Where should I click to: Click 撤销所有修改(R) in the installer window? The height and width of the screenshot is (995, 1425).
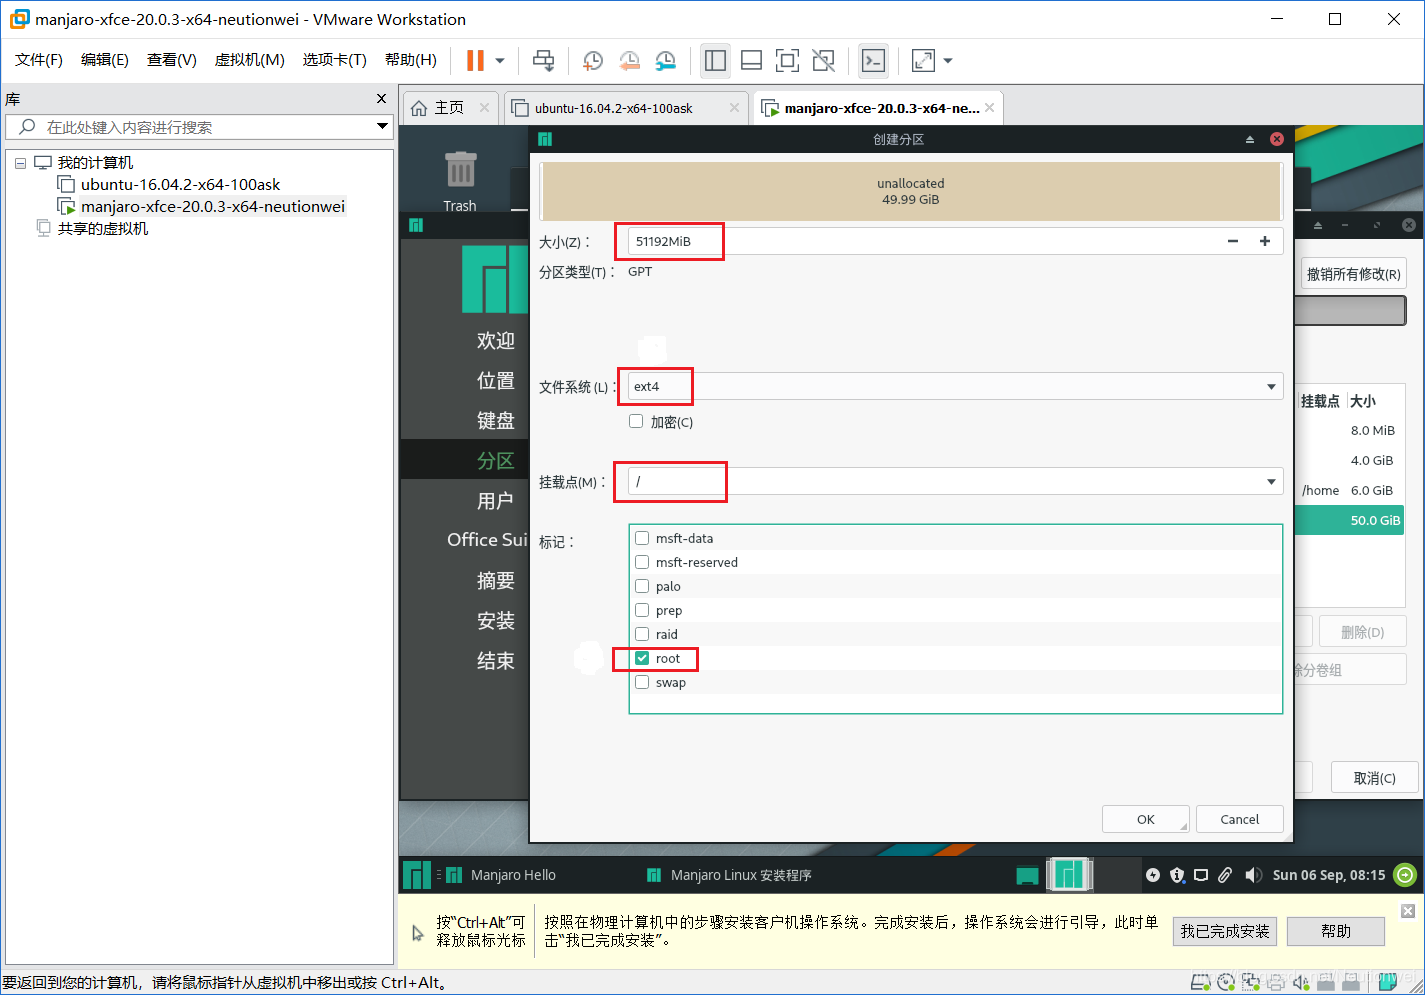click(x=1354, y=274)
